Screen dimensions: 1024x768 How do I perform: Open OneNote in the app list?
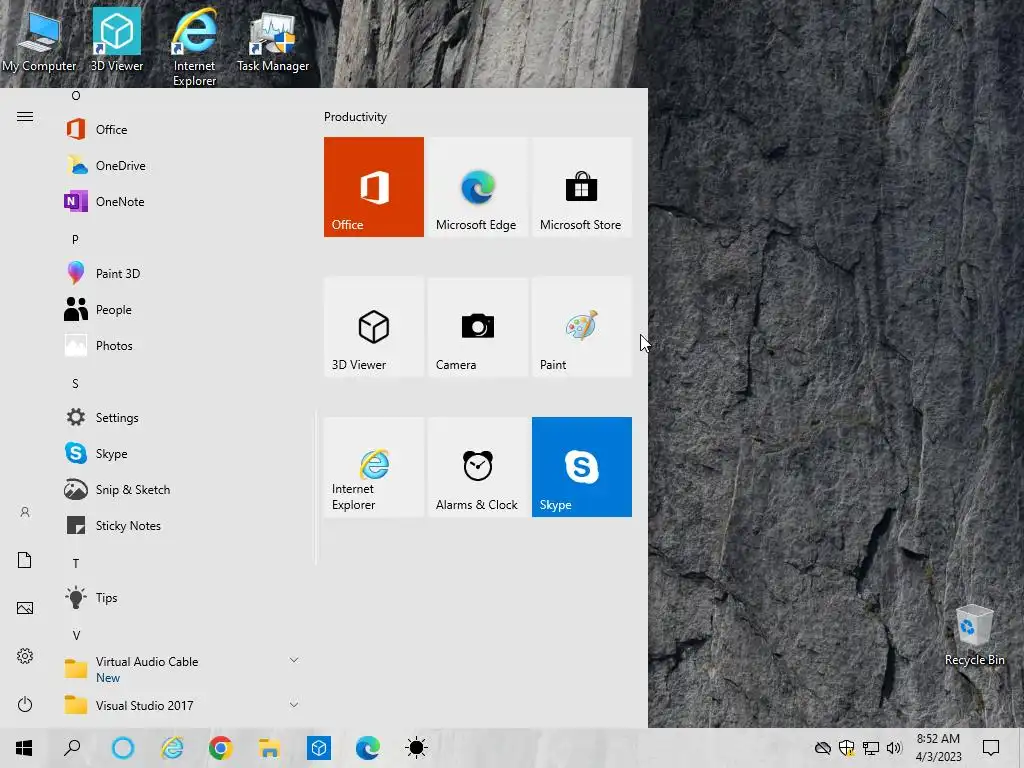[x=182, y=201]
